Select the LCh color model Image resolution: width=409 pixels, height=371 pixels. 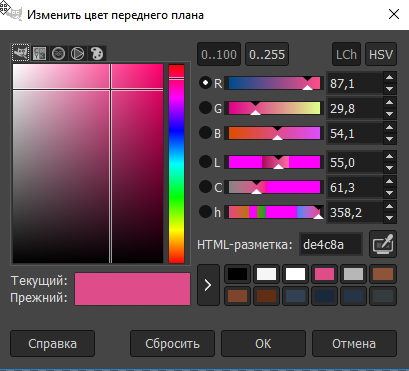(346, 54)
